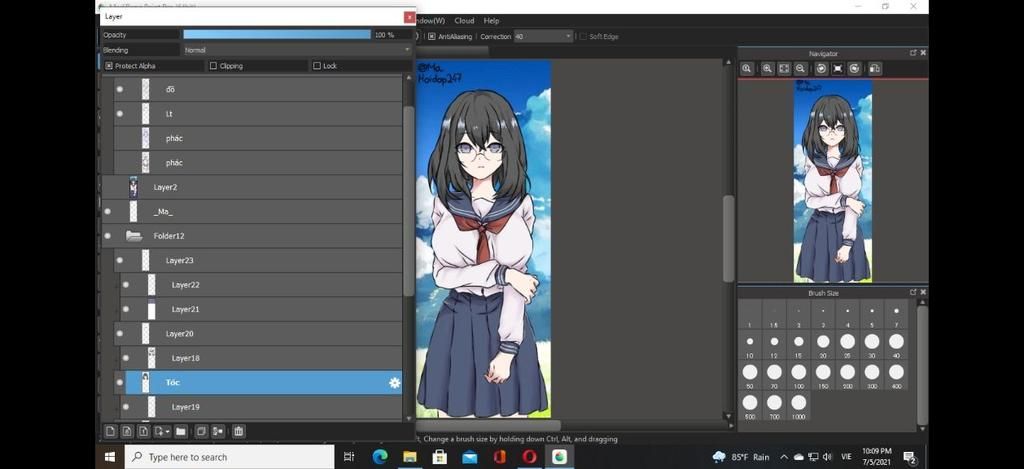1024x469 pixels.
Task: Hide the đồ layer
Action: pos(120,89)
